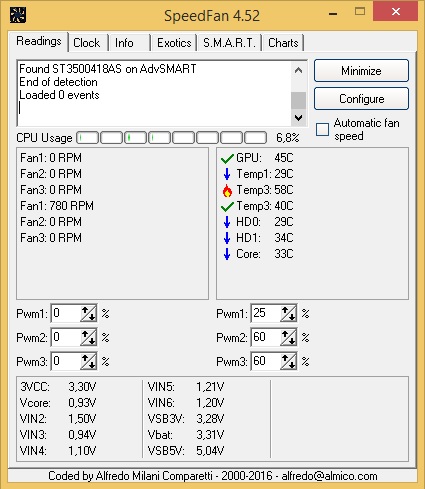
Task: Click the alfredo@almico.com email in footer
Action: pyautogui.click(x=329, y=476)
